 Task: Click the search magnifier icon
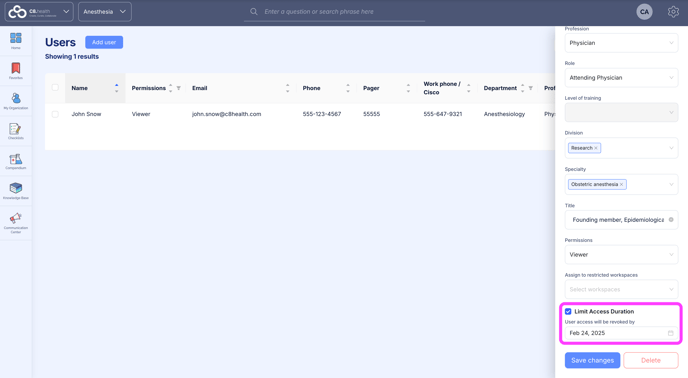point(254,12)
